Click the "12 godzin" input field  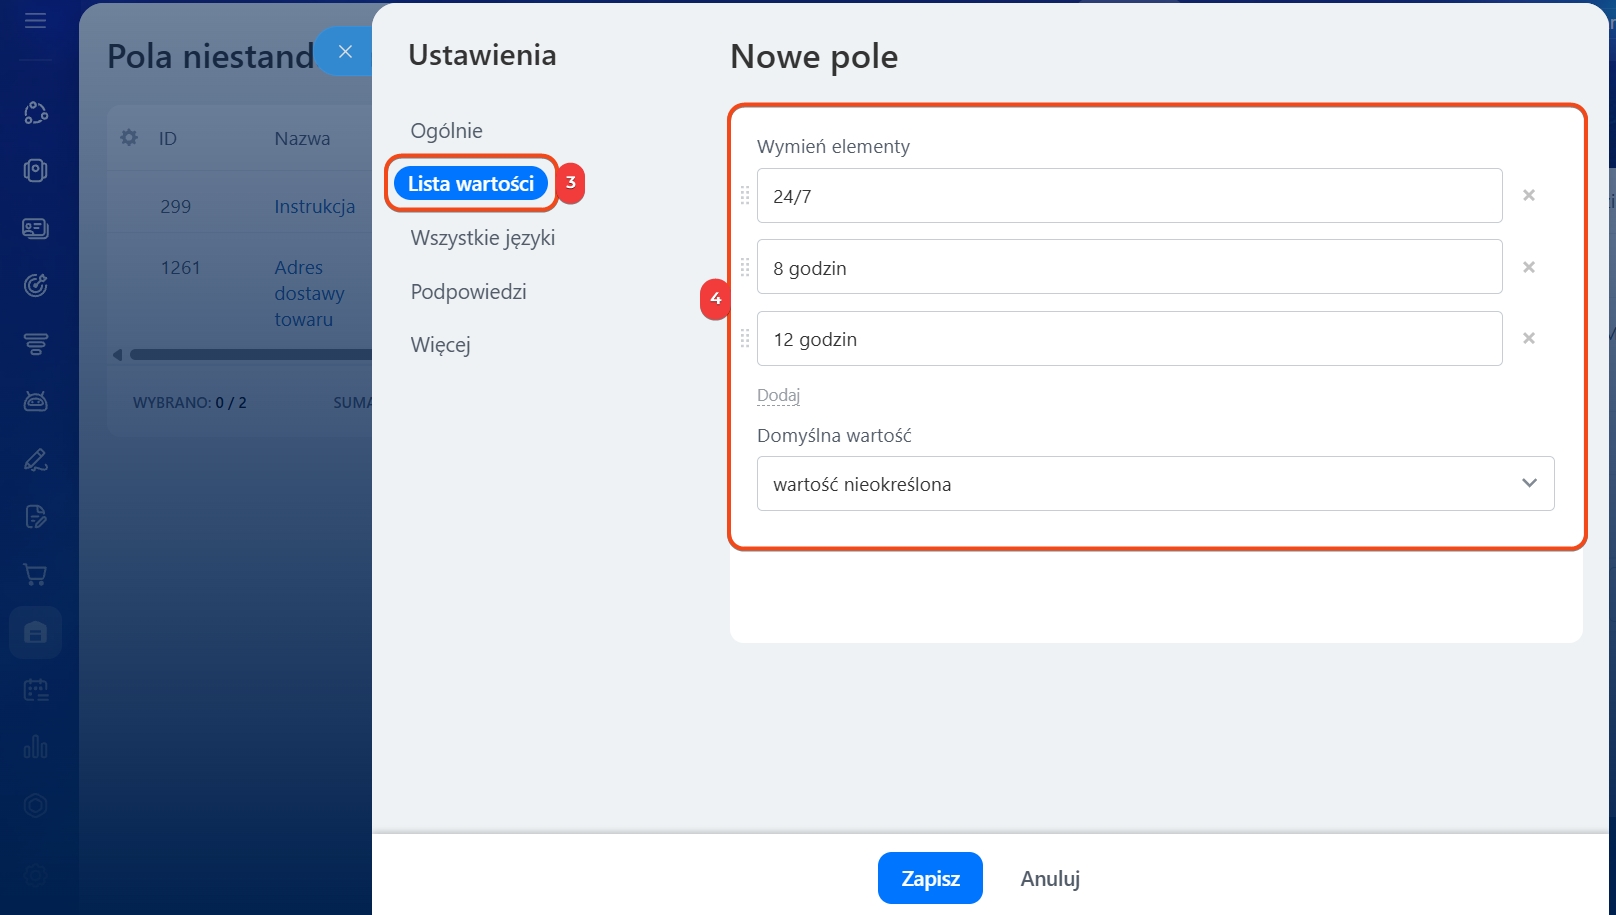pos(1129,339)
